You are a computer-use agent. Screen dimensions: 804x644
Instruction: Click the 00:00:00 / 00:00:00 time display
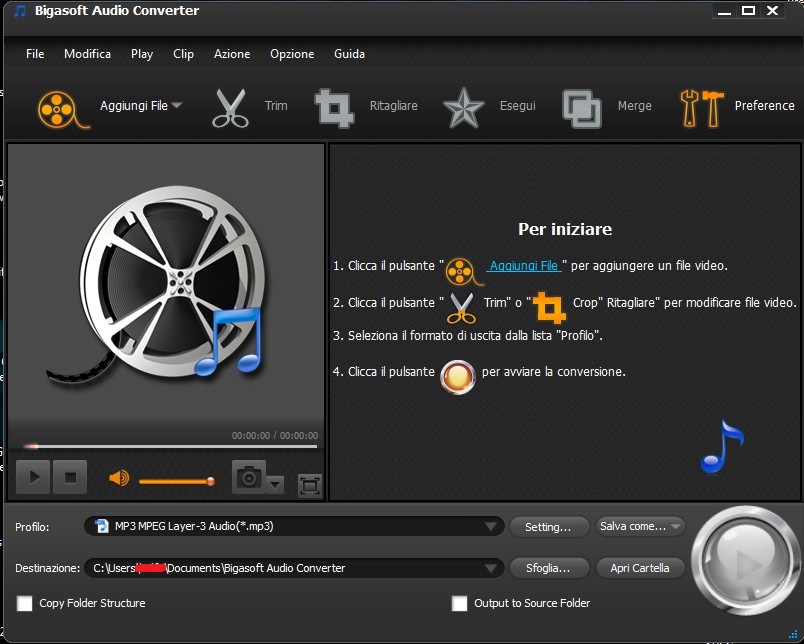[x=275, y=436]
